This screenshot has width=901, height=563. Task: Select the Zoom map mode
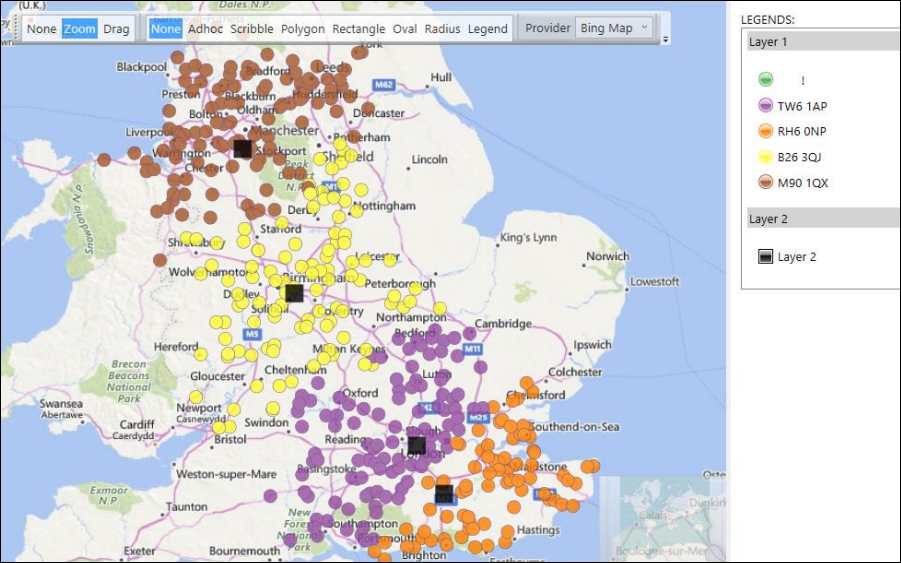tap(79, 29)
